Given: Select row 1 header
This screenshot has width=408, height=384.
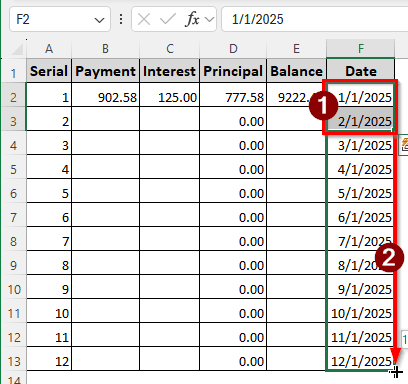Looking at the screenshot, I should pyautogui.click(x=13, y=71).
